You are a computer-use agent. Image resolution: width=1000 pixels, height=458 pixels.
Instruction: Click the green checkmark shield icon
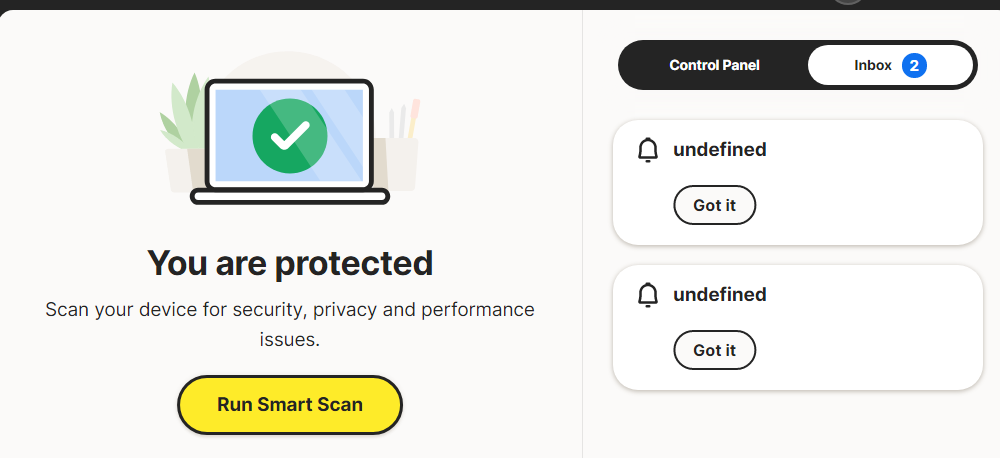pyautogui.click(x=289, y=135)
